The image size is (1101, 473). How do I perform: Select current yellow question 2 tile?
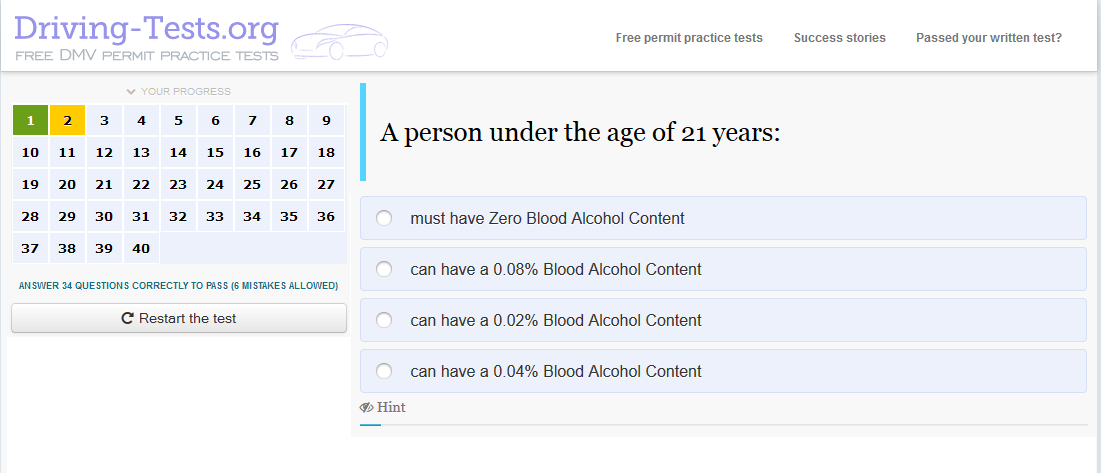[x=67, y=121]
